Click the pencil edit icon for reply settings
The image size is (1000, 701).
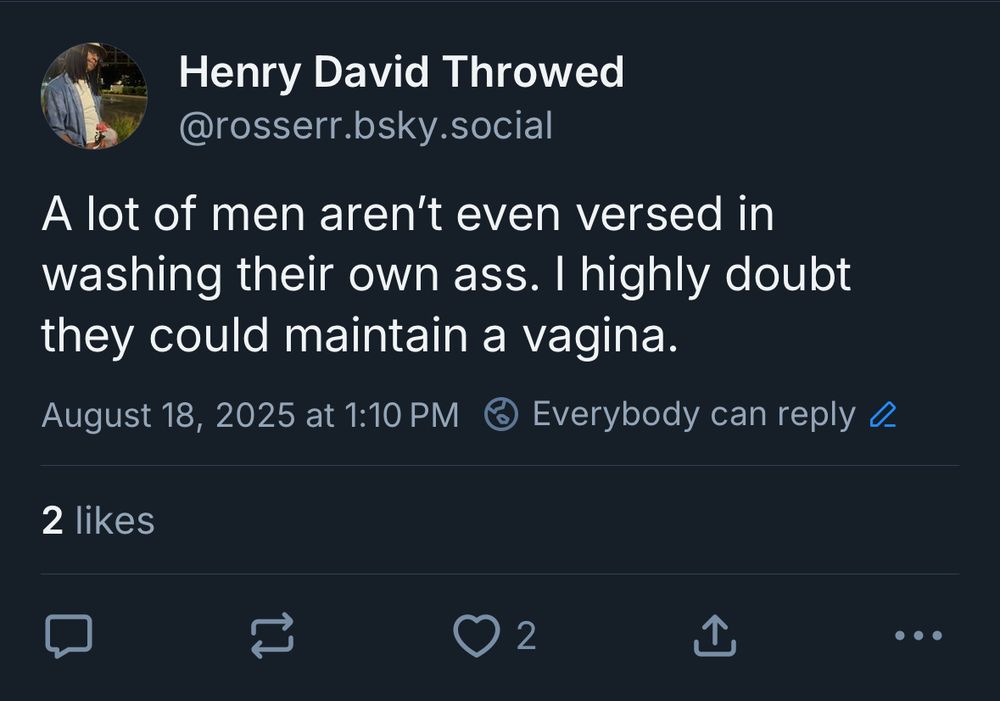[882, 415]
